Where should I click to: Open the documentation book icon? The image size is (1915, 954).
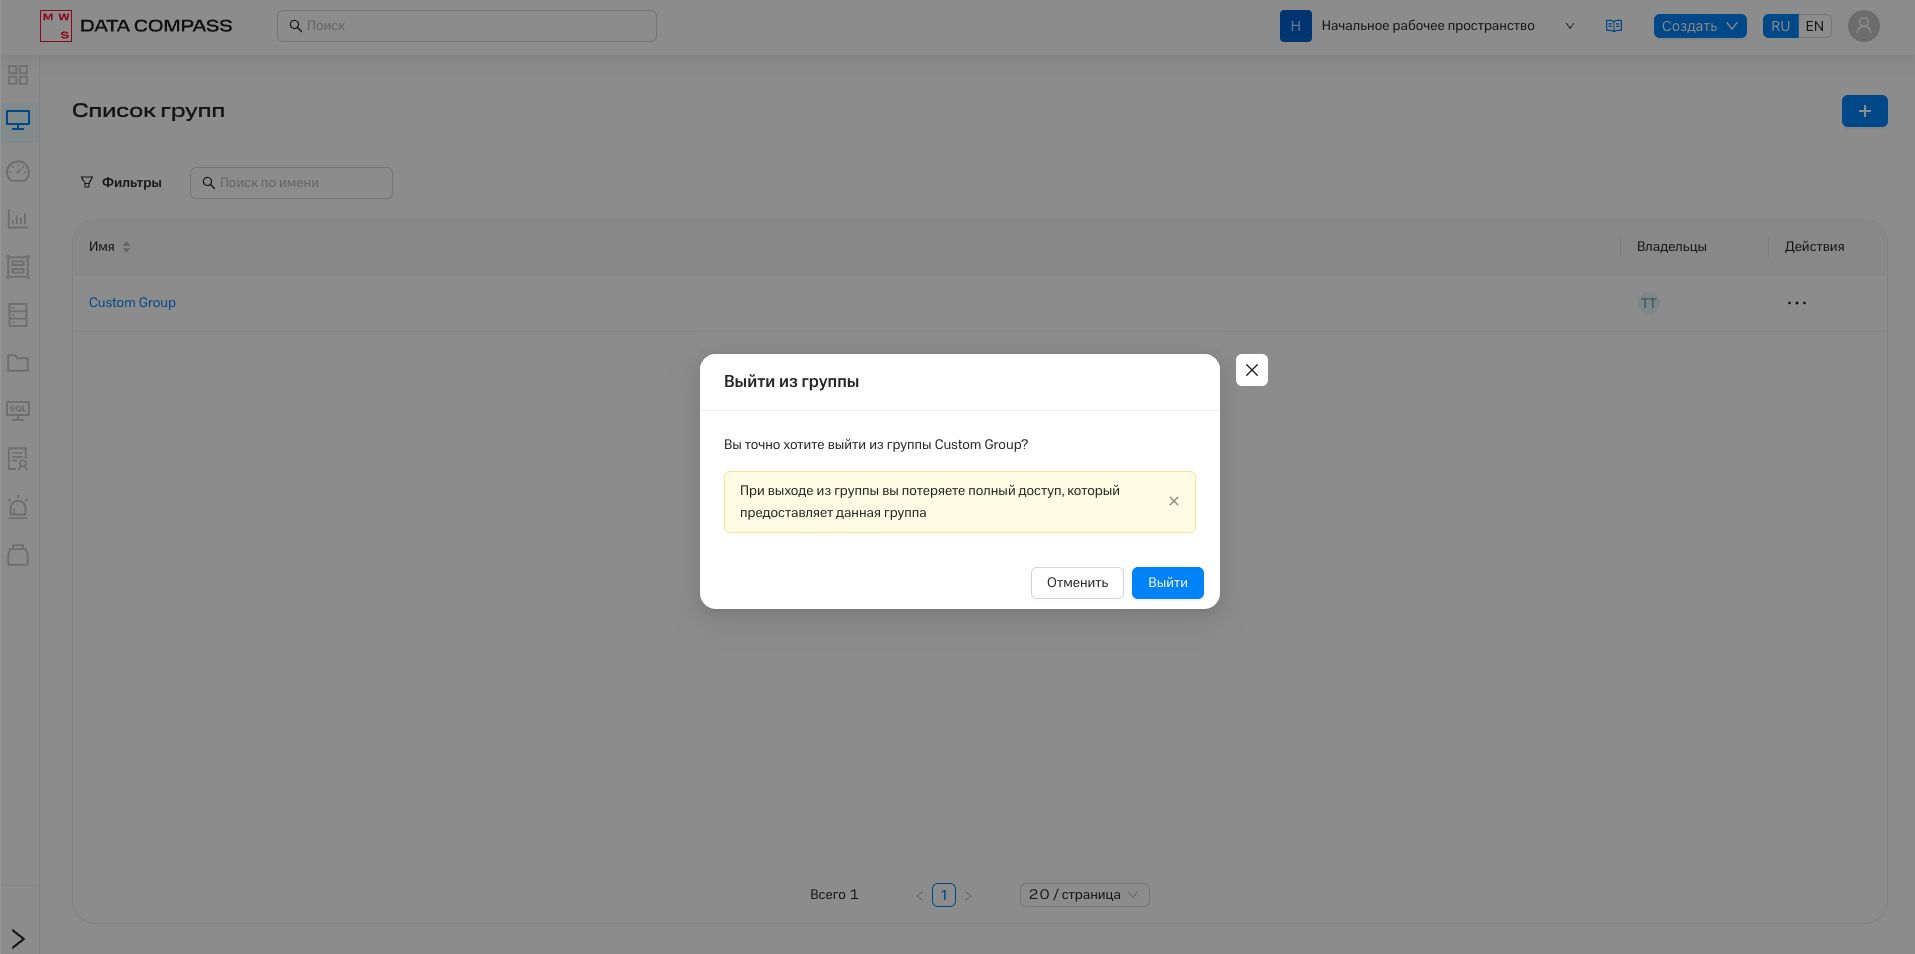[x=1613, y=26]
